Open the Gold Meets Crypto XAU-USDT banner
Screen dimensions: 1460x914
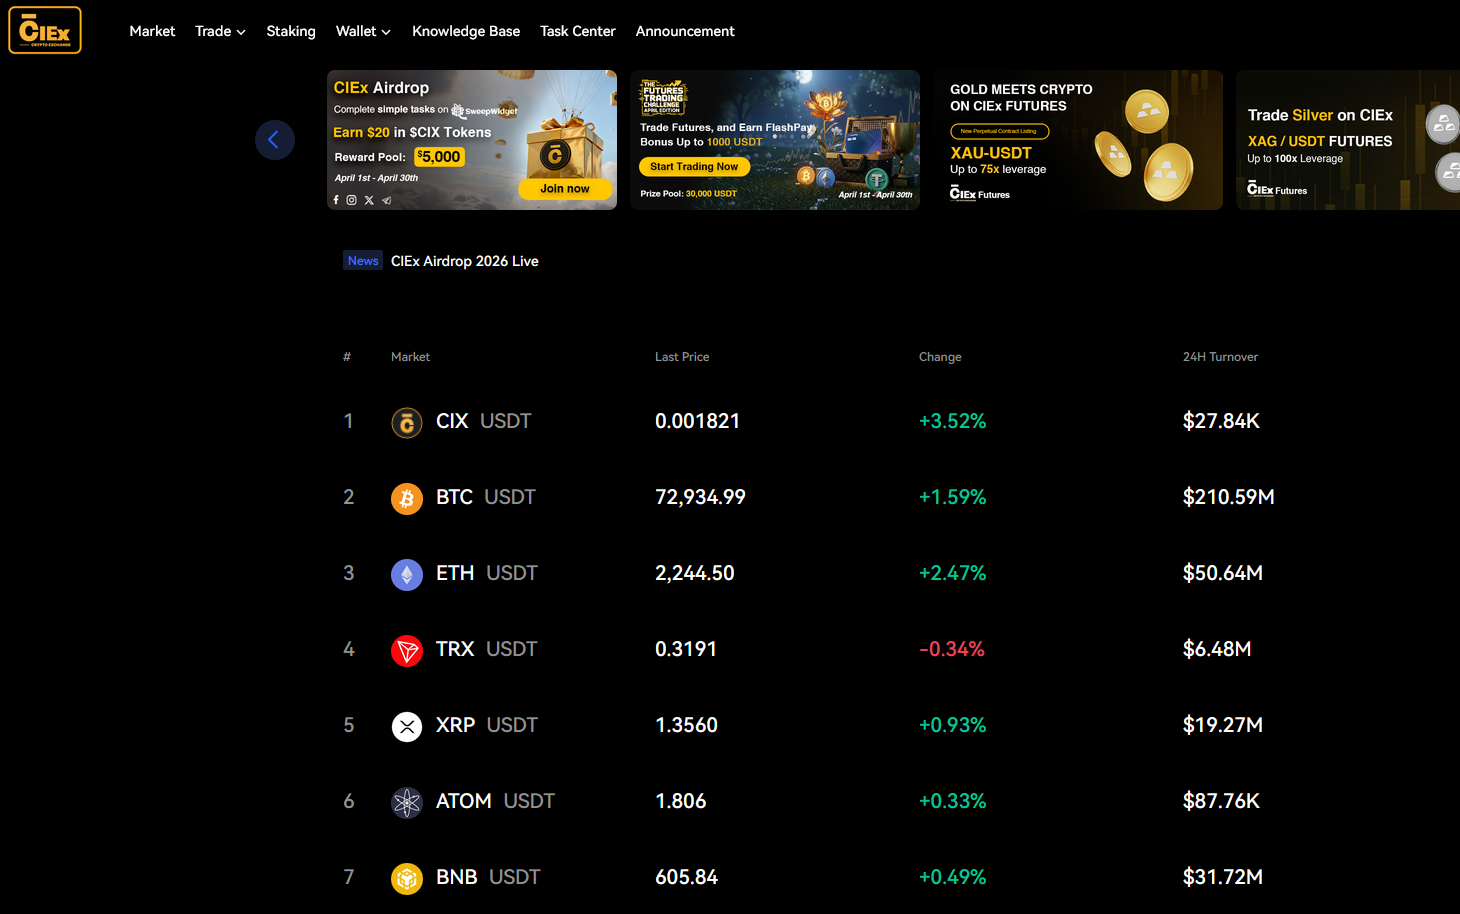[1078, 140]
